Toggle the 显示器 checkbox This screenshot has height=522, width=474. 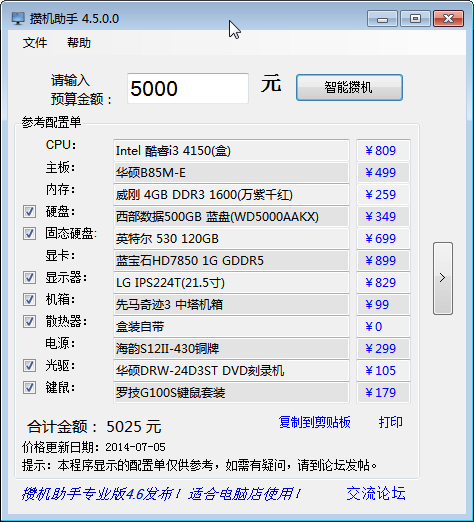(29, 277)
